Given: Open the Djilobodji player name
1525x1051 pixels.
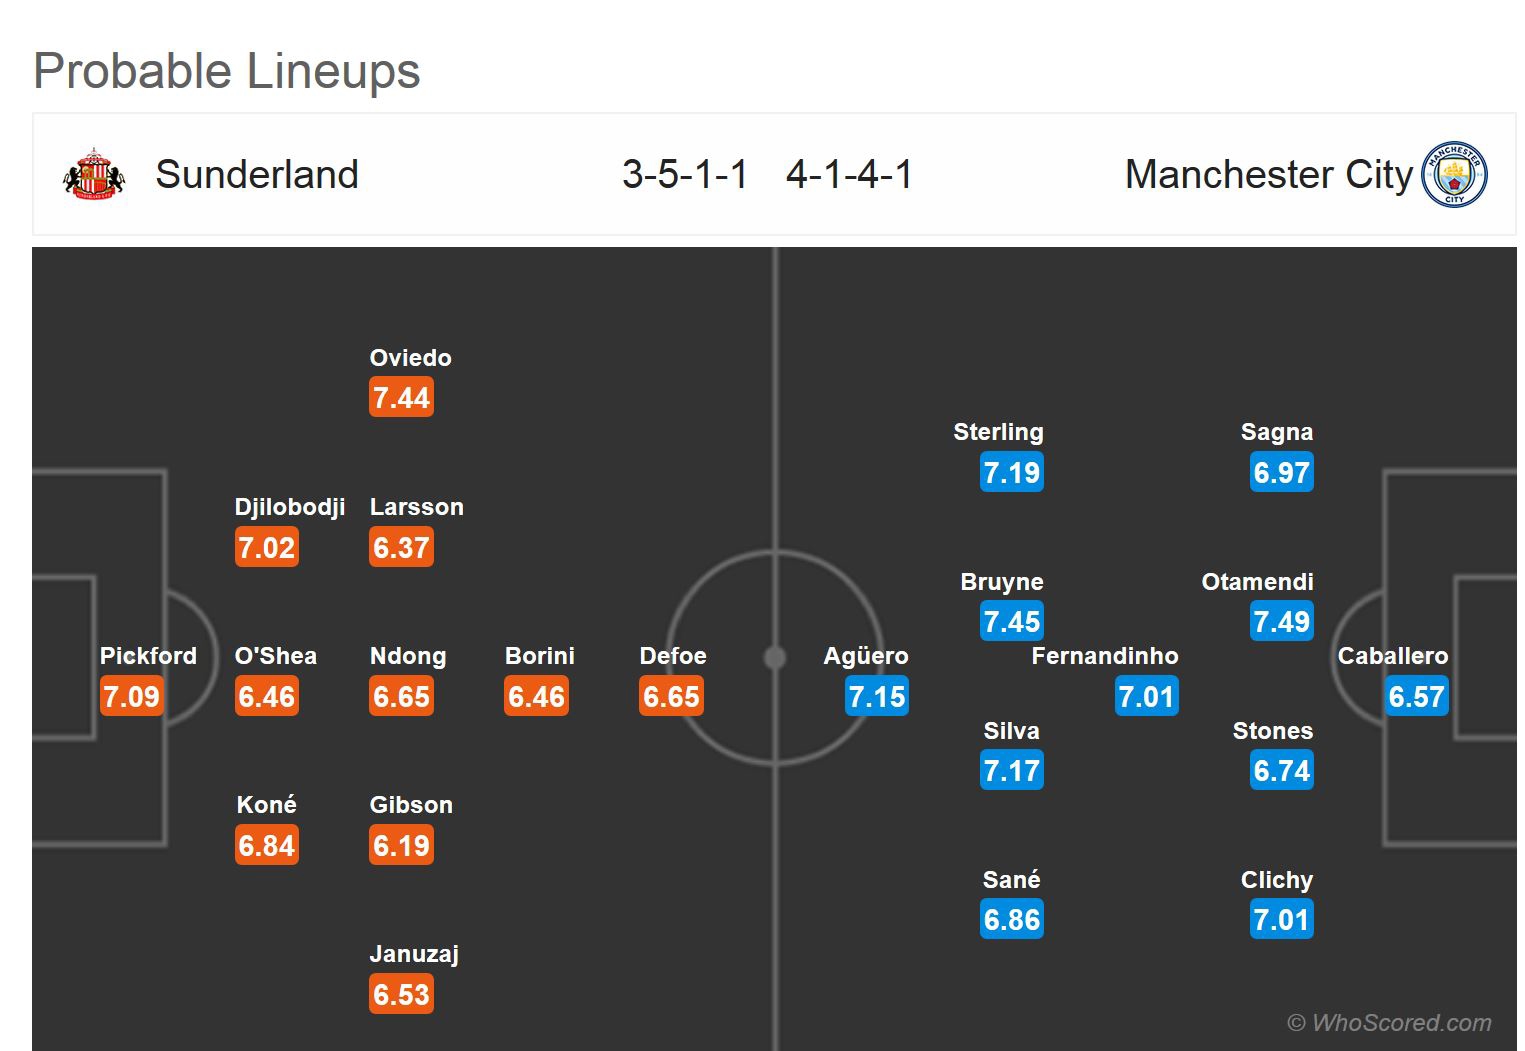Looking at the screenshot, I should point(290,507).
